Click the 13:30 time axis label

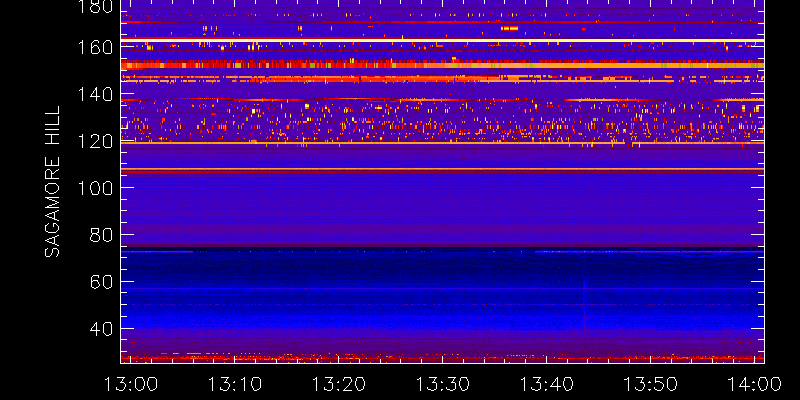(x=442, y=384)
